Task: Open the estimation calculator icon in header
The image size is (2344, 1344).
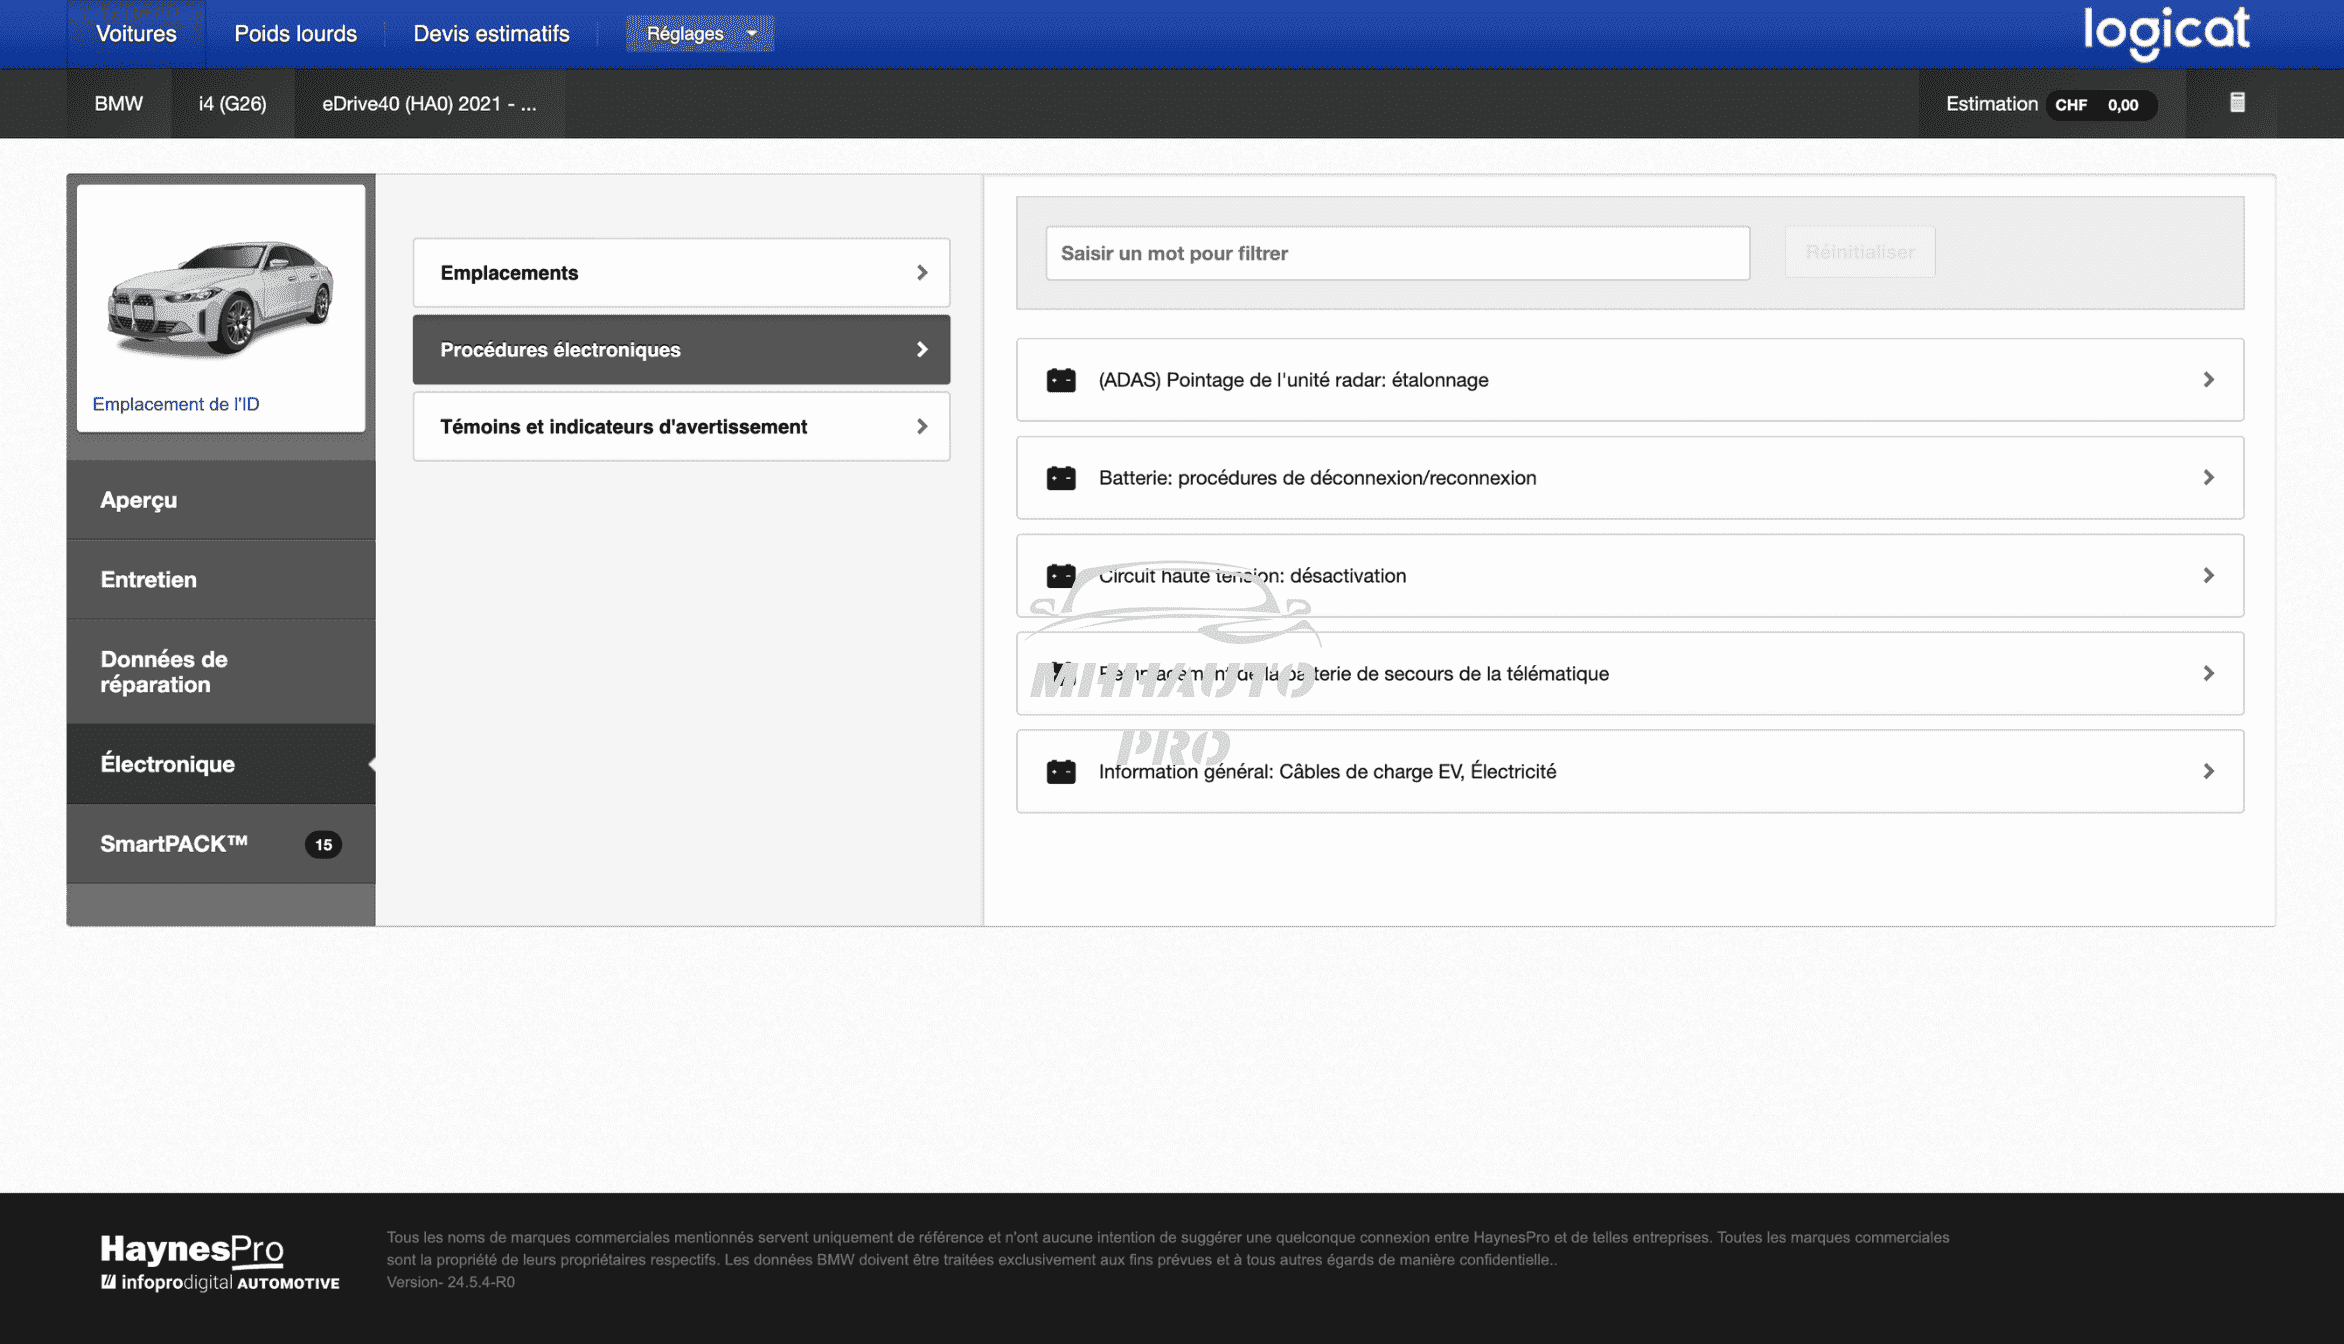Action: tap(2237, 103)
